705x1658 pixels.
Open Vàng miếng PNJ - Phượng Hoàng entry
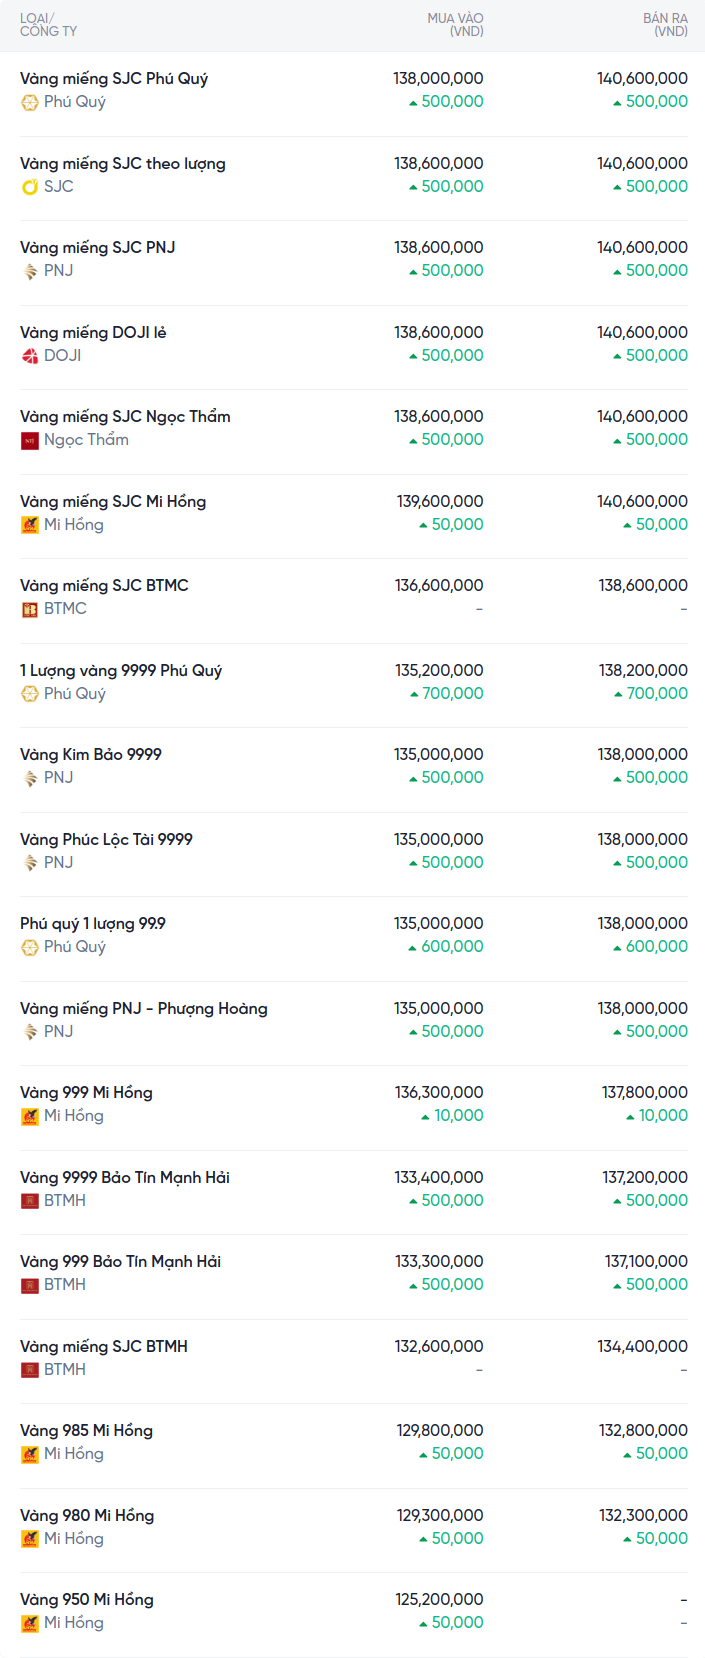click(144, 1009)
